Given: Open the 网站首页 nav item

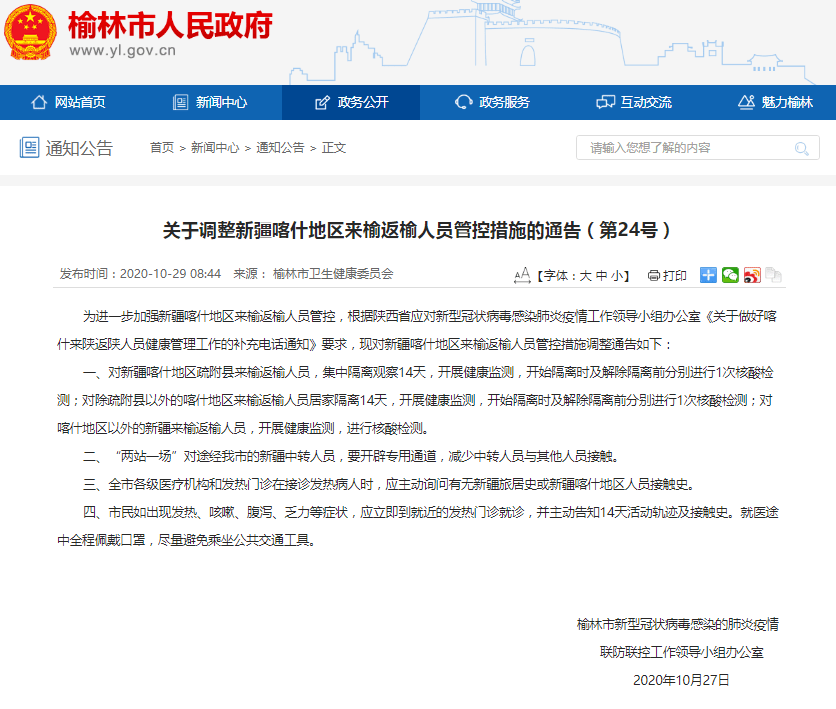Looking at the screenshot, I should [69, 102].
